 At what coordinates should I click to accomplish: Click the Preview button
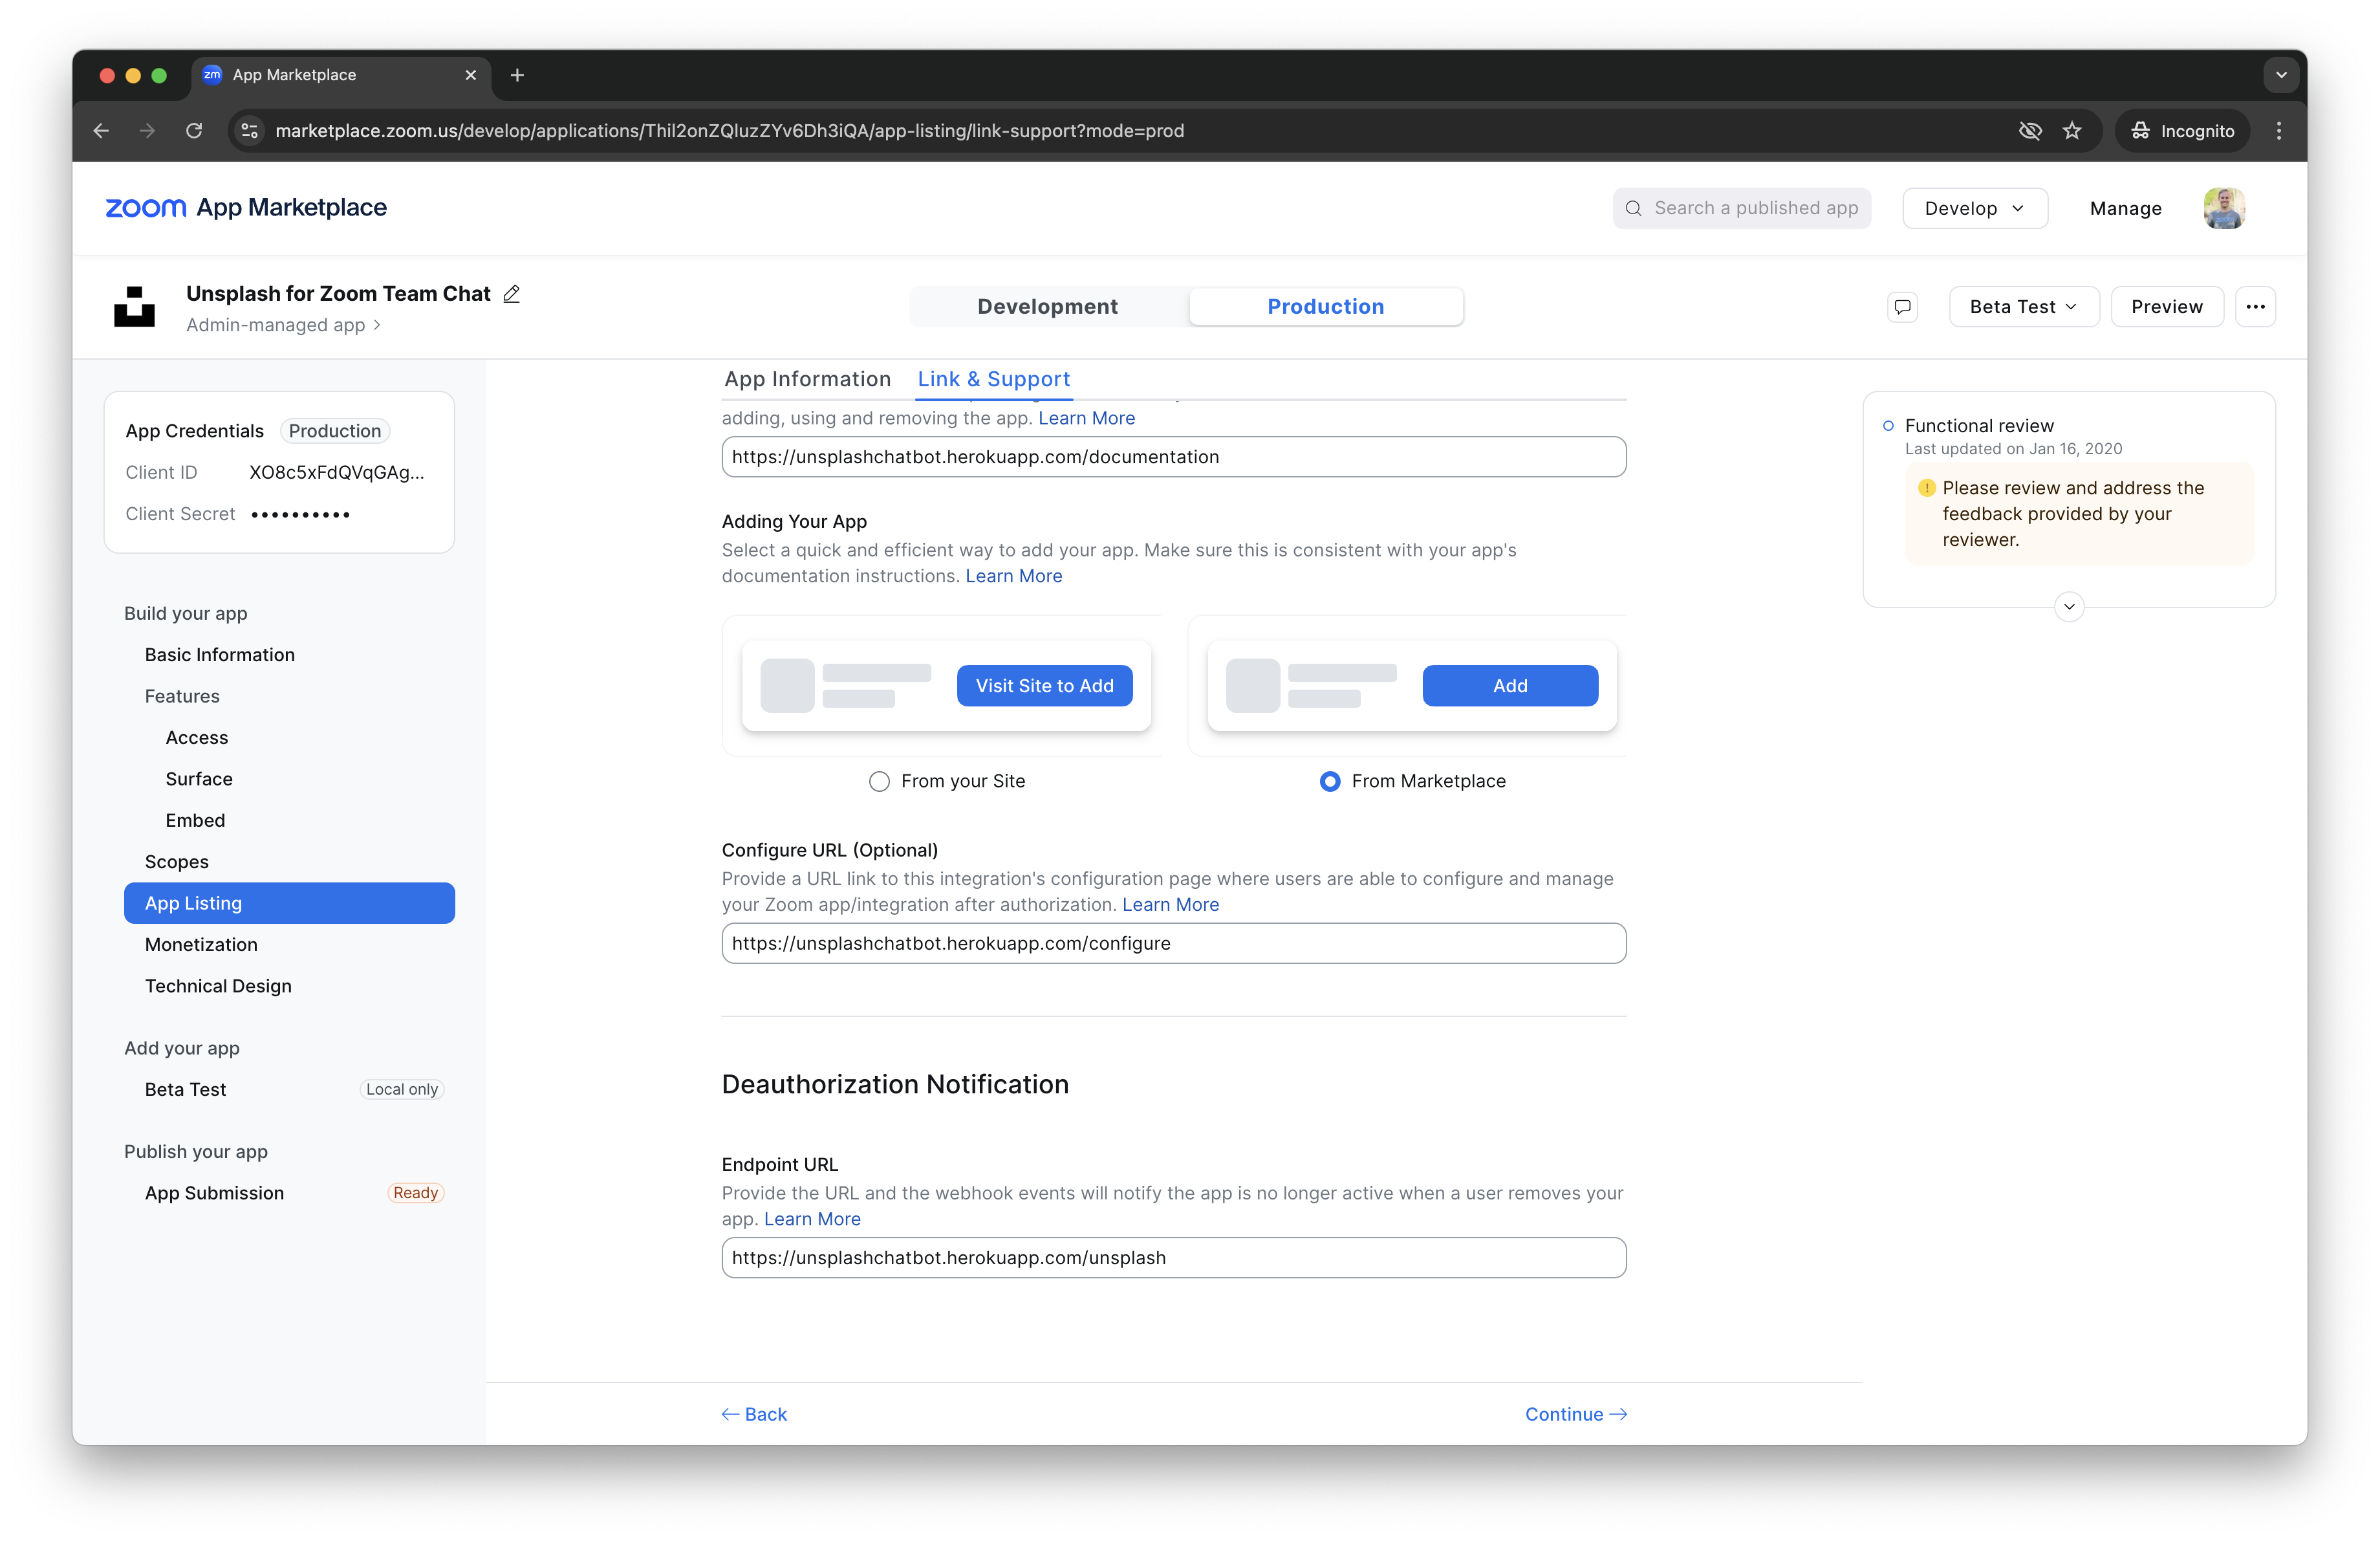(2166, 307)
